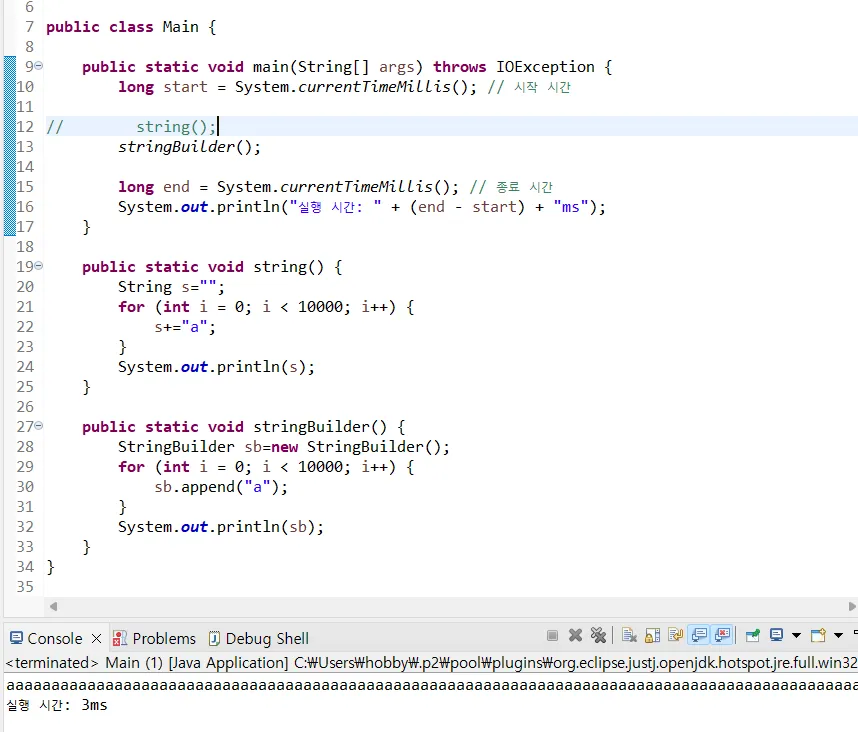Image resolution: width=858 pixels, height=732 pixels.
Task: Click the horizontal scrollbar right arrow
Action: [x=852, y=606]
